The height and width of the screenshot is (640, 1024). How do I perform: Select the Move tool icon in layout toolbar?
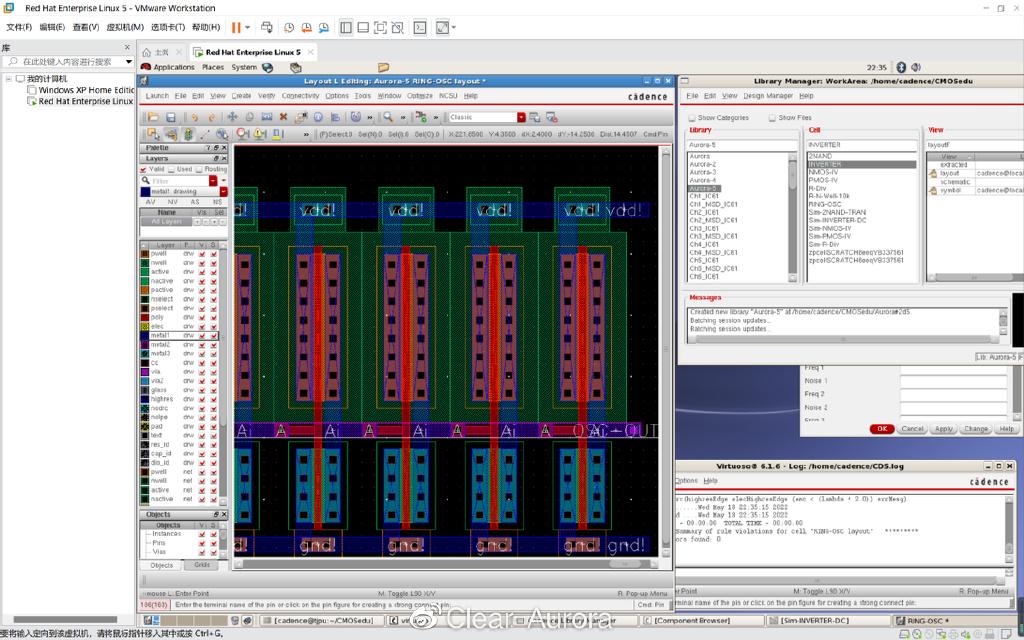click(232, 118)
